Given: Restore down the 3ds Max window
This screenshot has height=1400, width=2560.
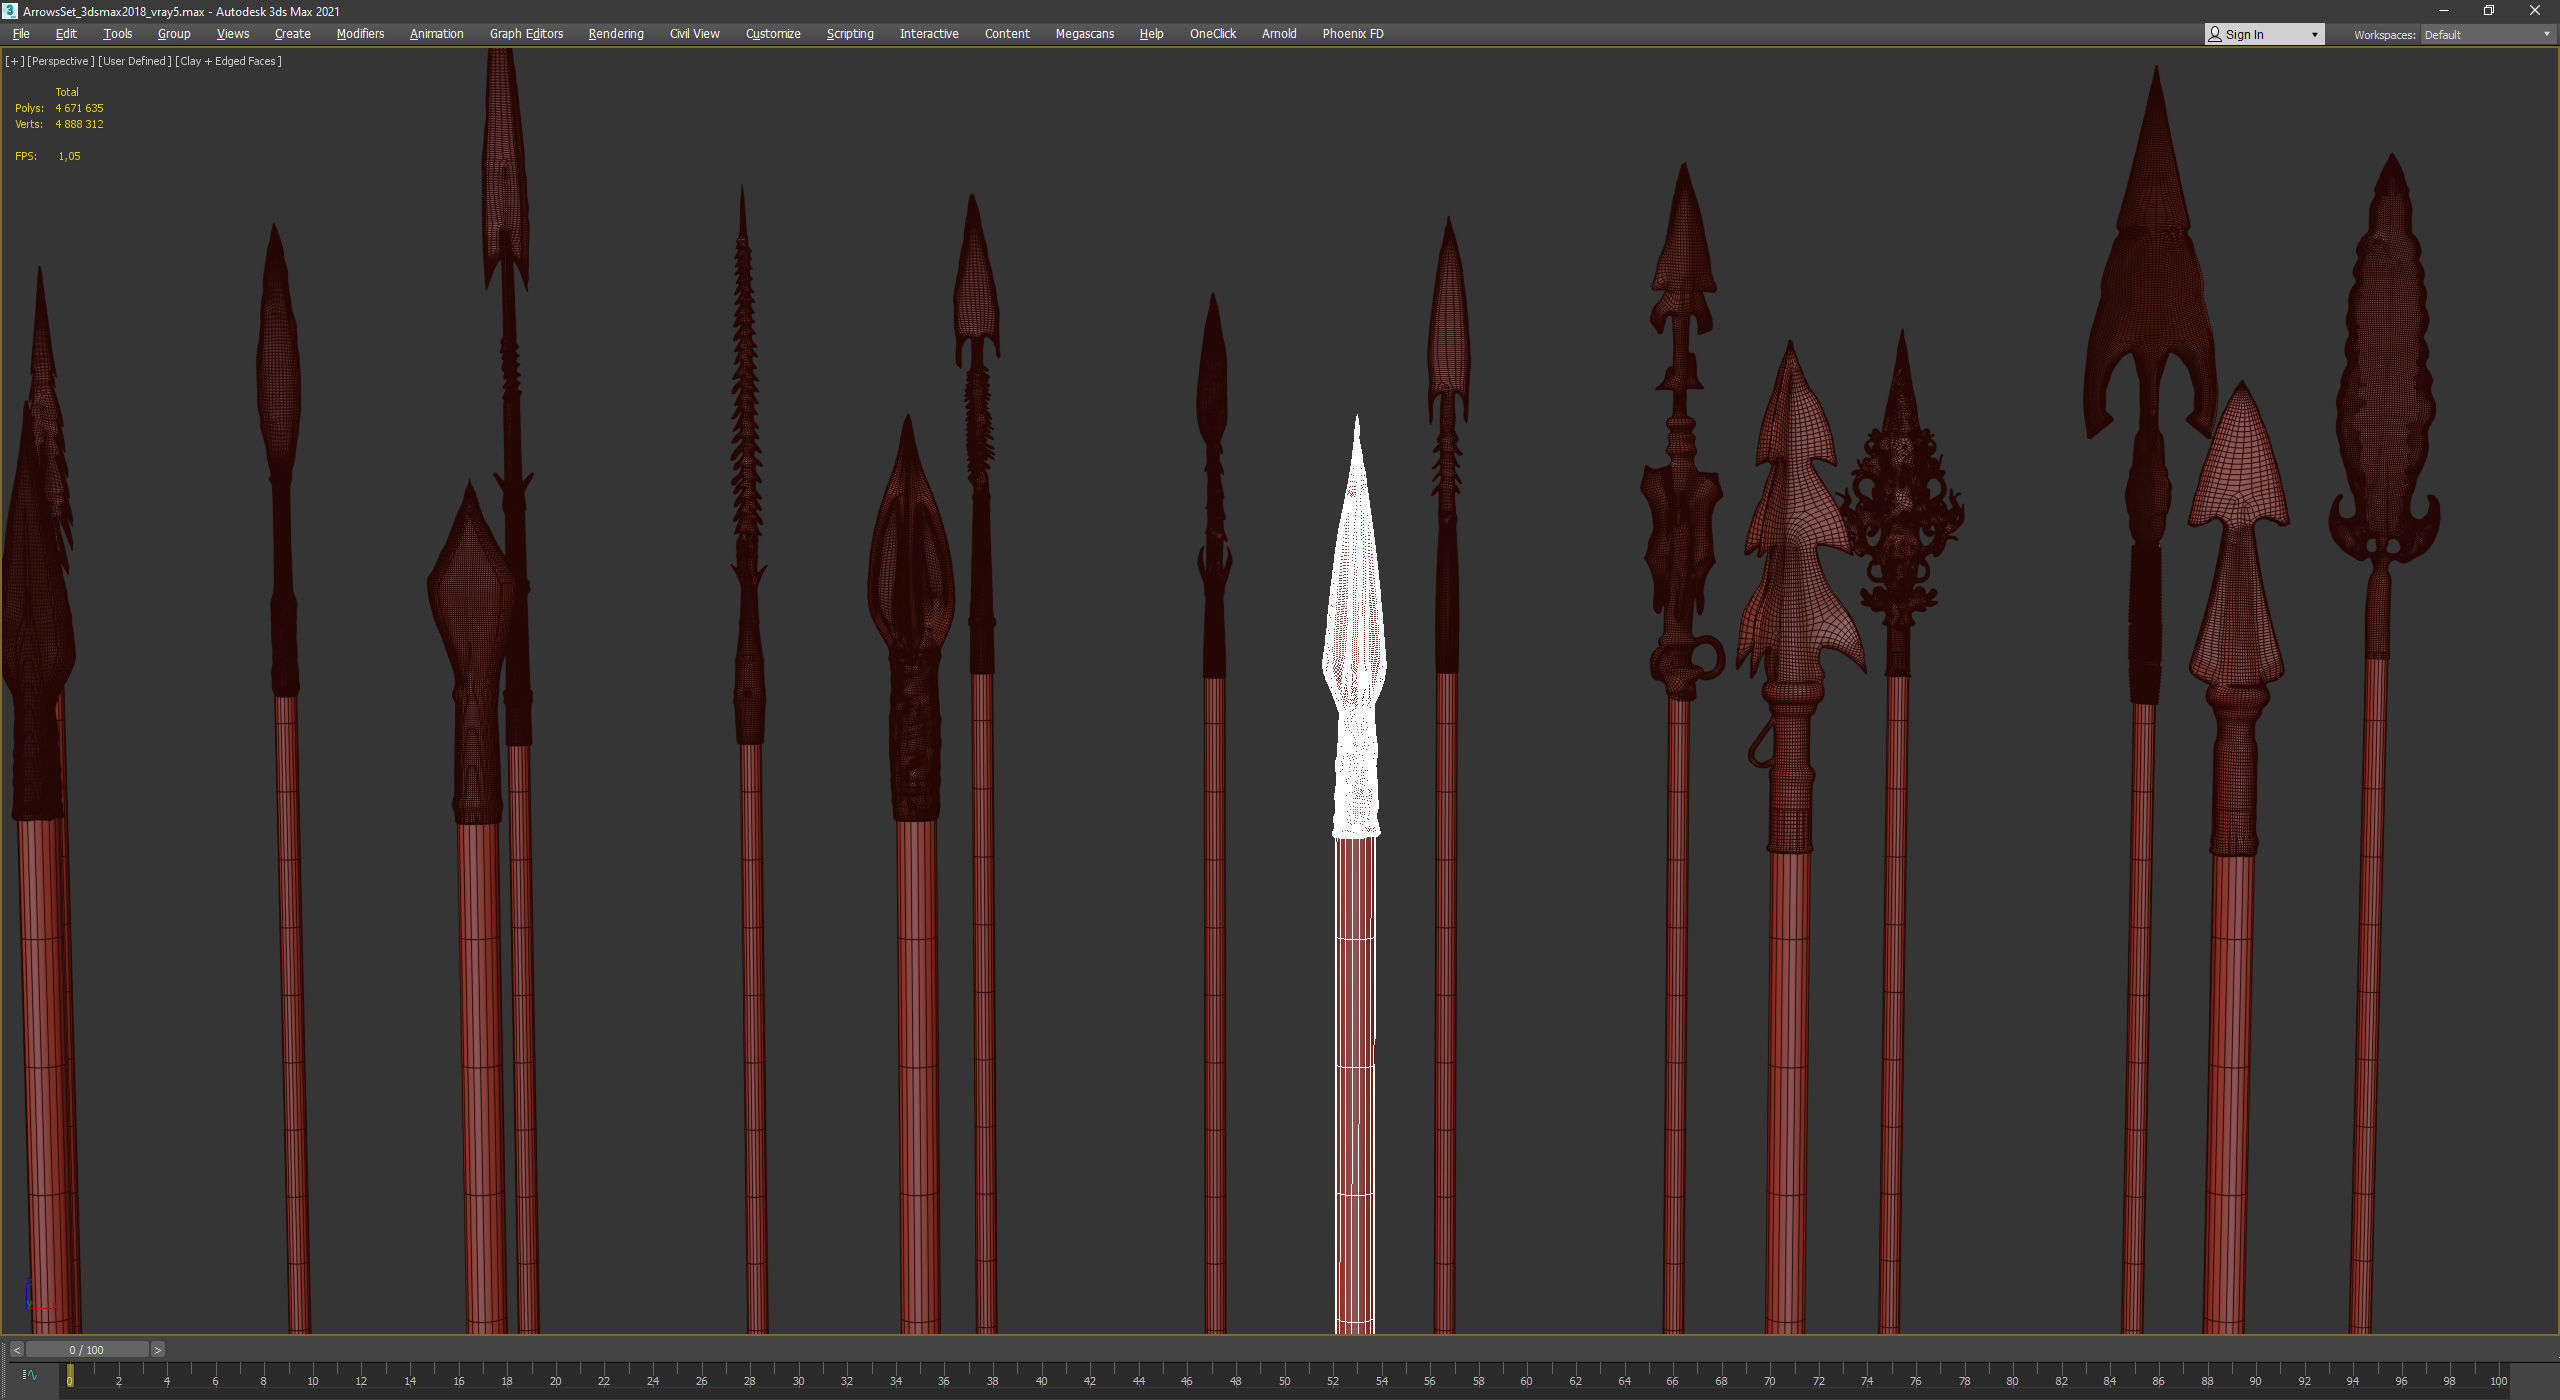Looking at the screenshot, I should coord(2489,11).
